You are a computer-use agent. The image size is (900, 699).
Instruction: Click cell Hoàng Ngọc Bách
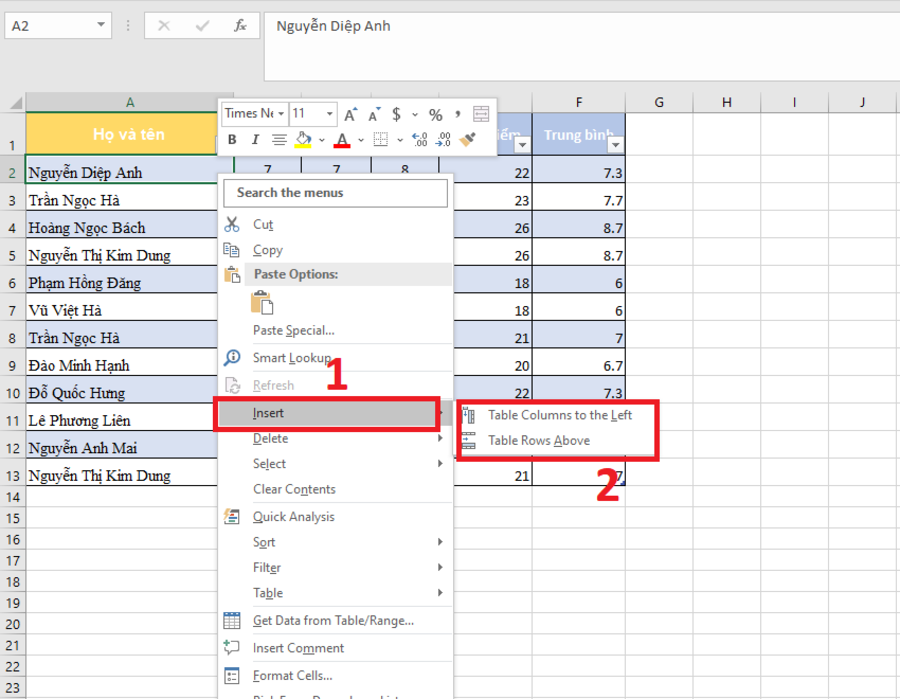coord(122,228)
